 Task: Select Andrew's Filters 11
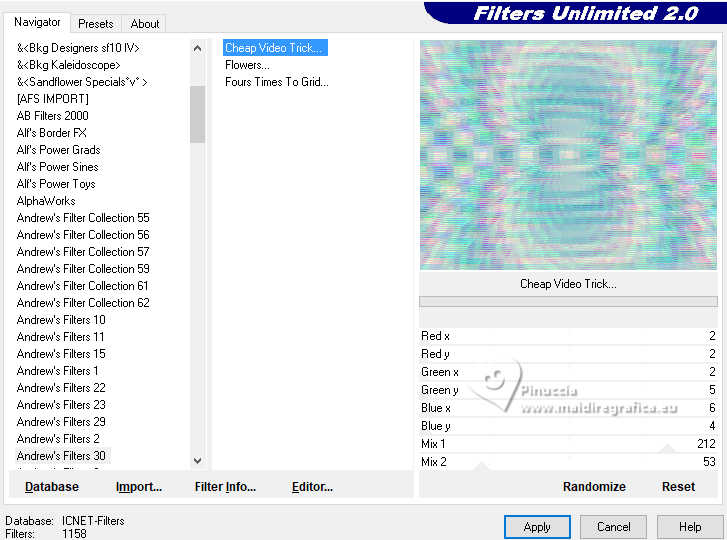[61, 337]
